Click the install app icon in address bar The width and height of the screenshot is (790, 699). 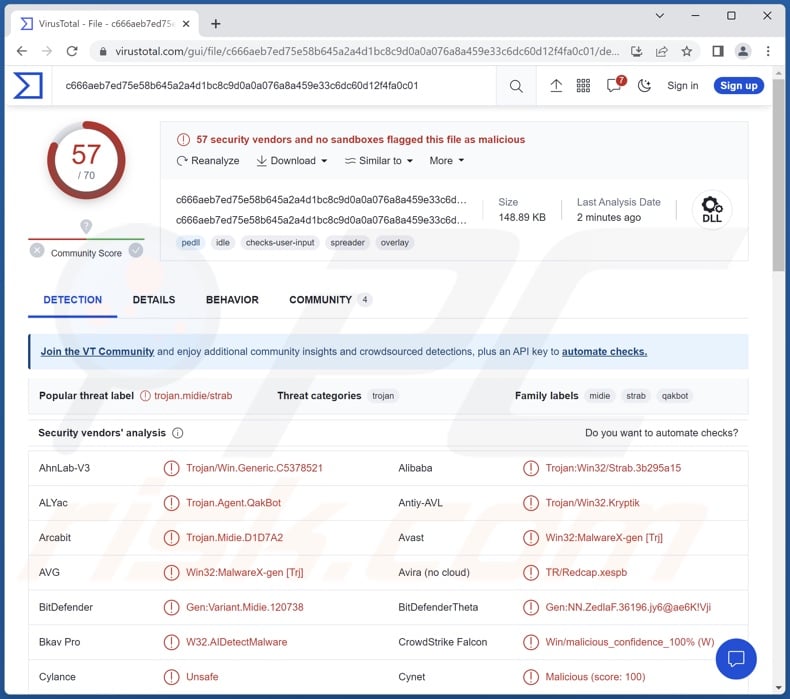[x=636, y=51]
